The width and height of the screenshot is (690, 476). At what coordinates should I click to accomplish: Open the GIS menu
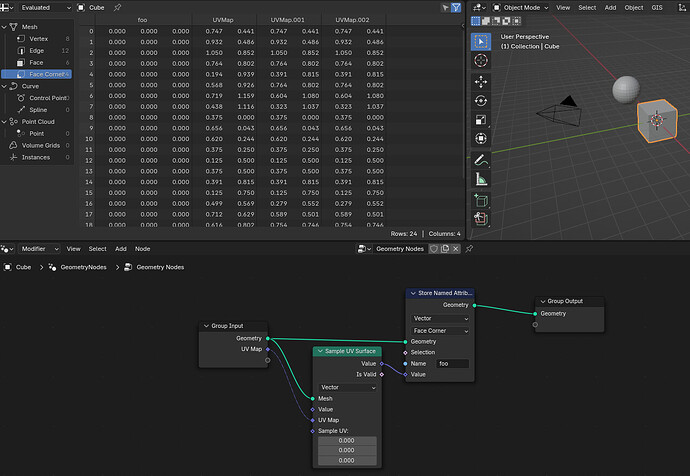(657, 7)
